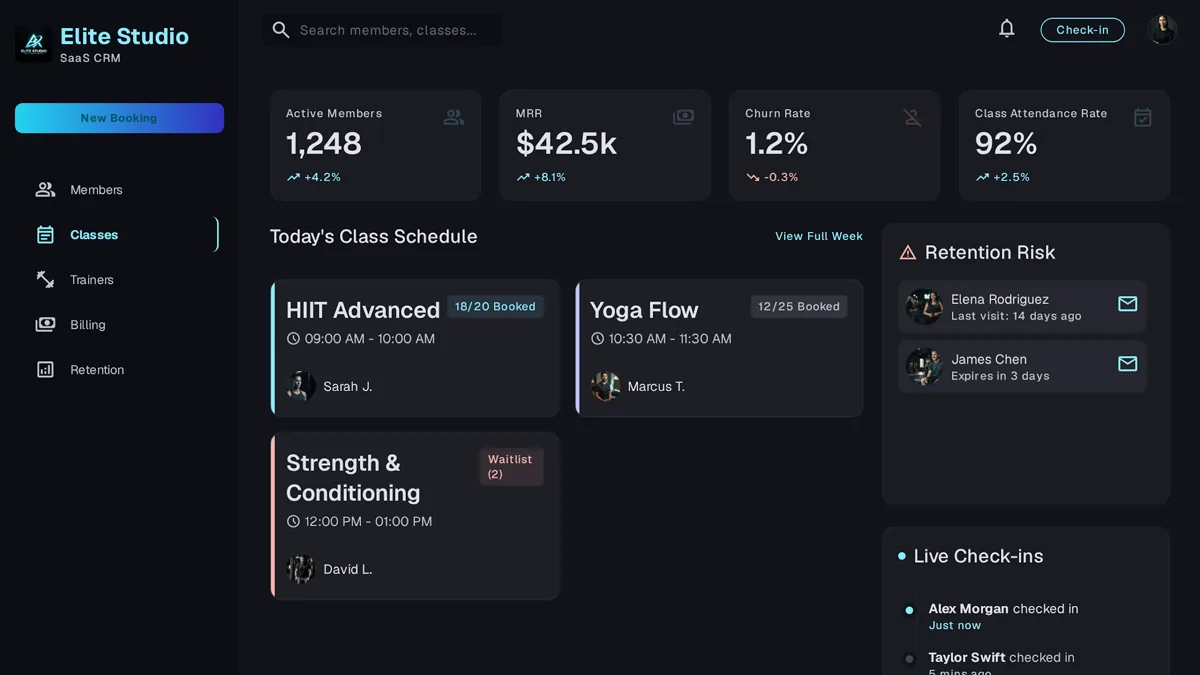Viewport: 1200px width, 675px height.
Task: Click the 09:00 AM - 10:00 AM time
Action: (370, 339)
